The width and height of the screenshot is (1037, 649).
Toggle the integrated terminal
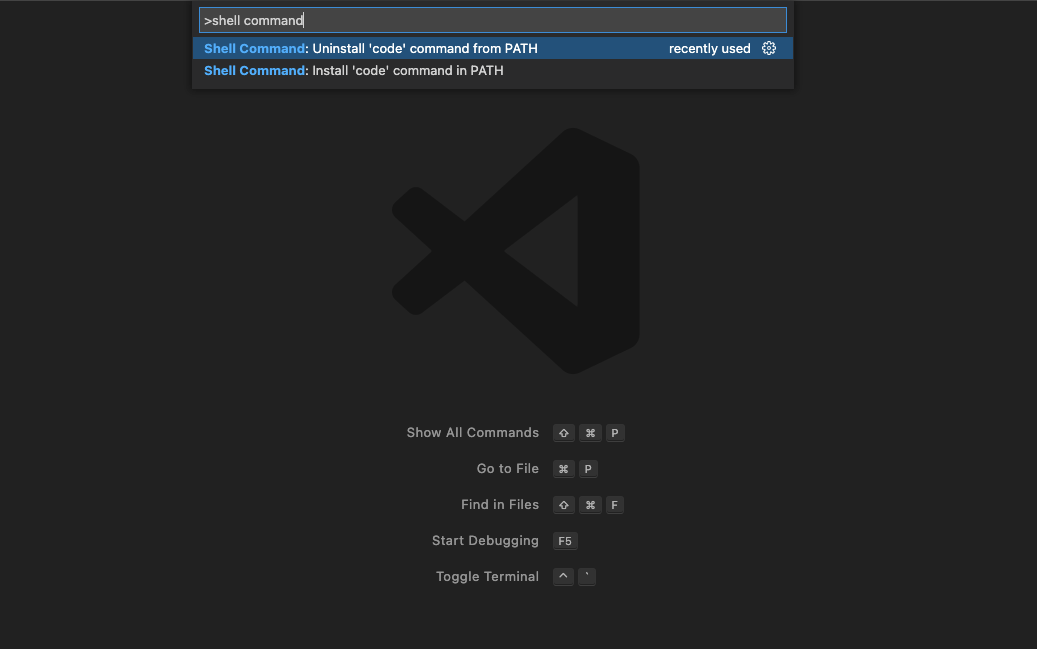487,577
